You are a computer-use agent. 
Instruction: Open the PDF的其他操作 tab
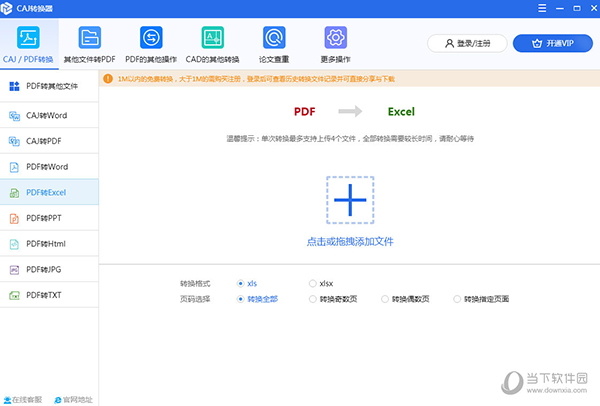(151, 45)
